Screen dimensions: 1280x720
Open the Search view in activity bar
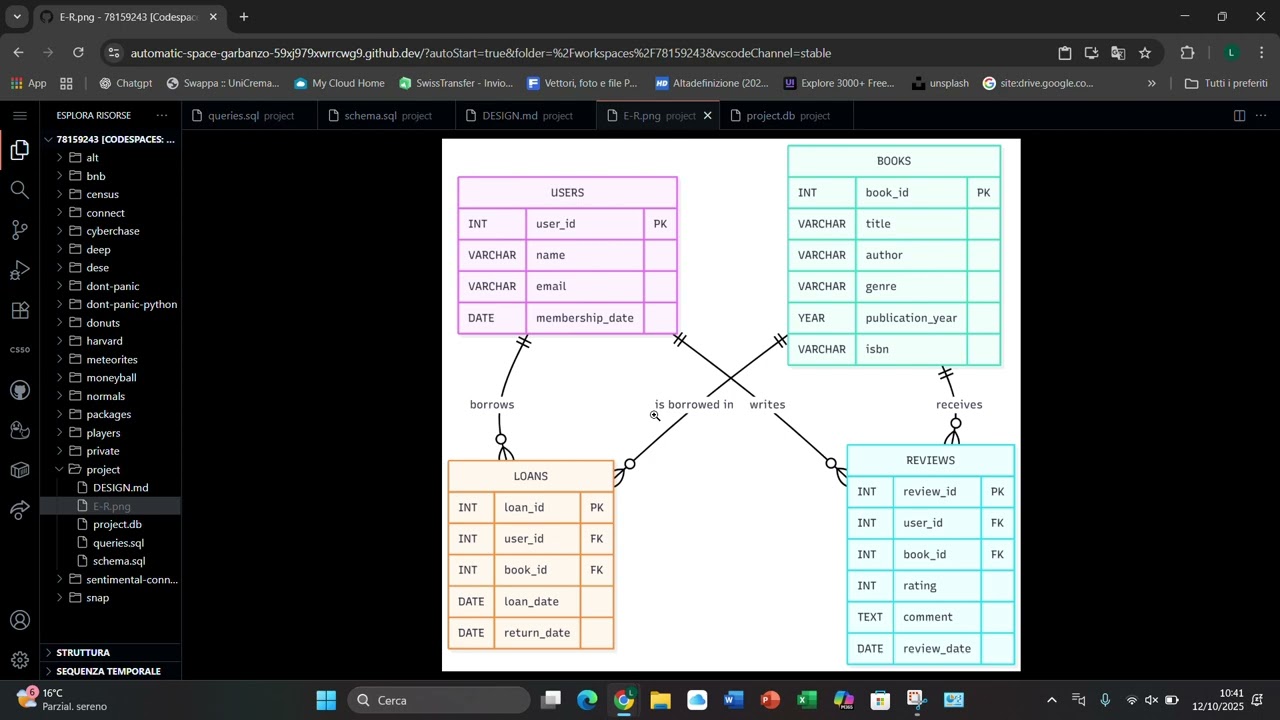[20, 190]
